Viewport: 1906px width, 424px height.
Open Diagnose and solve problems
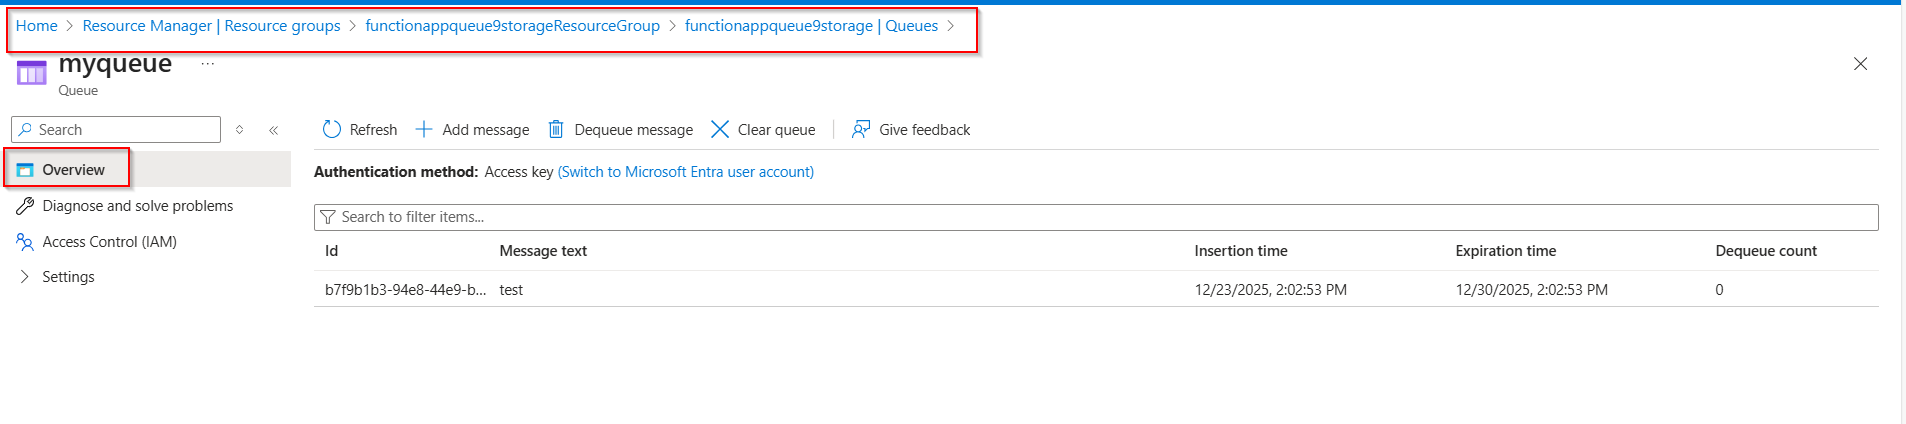click(x=138, y=206)
